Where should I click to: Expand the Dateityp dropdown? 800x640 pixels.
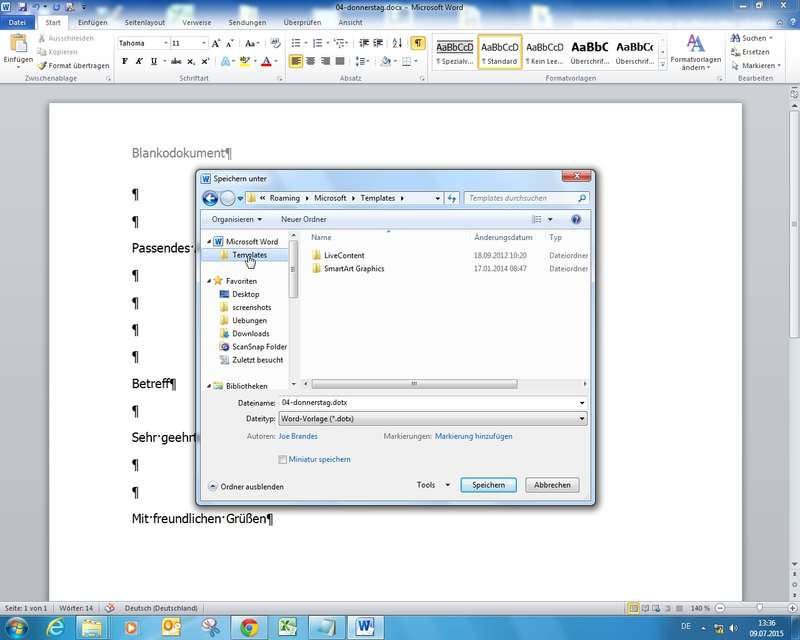point(582,419)
